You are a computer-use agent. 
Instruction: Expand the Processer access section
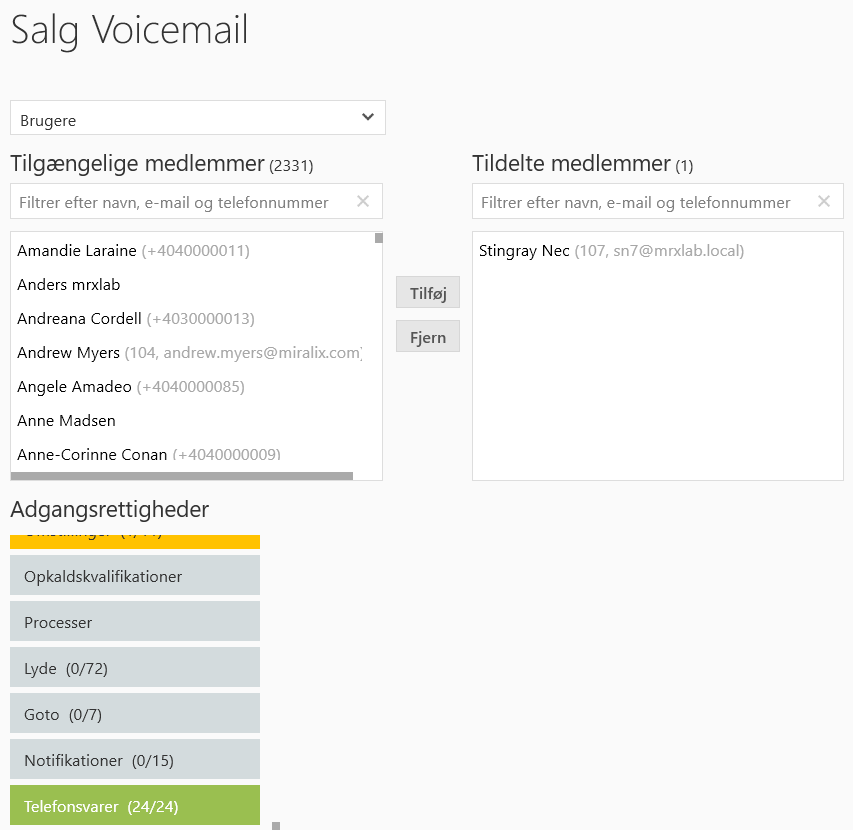click(x=135, y=622)
